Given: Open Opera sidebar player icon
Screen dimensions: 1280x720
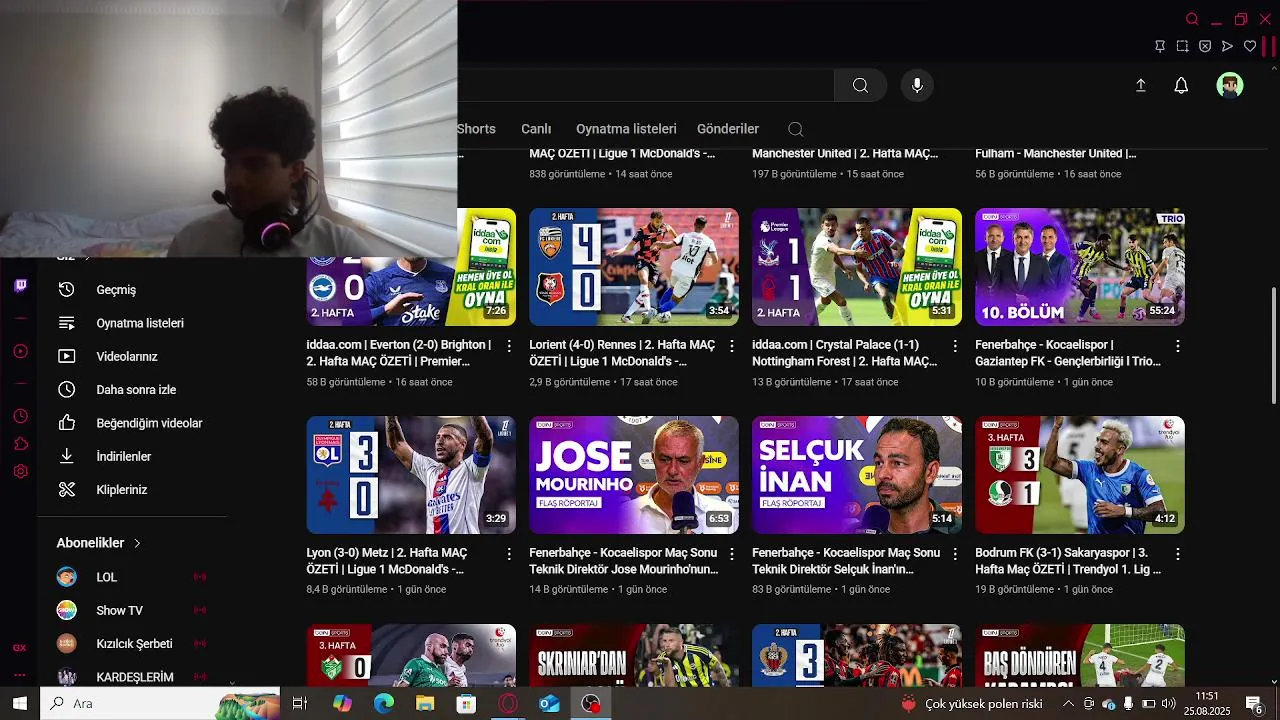Looking at the screenshot, I should (x=21, y=351).
